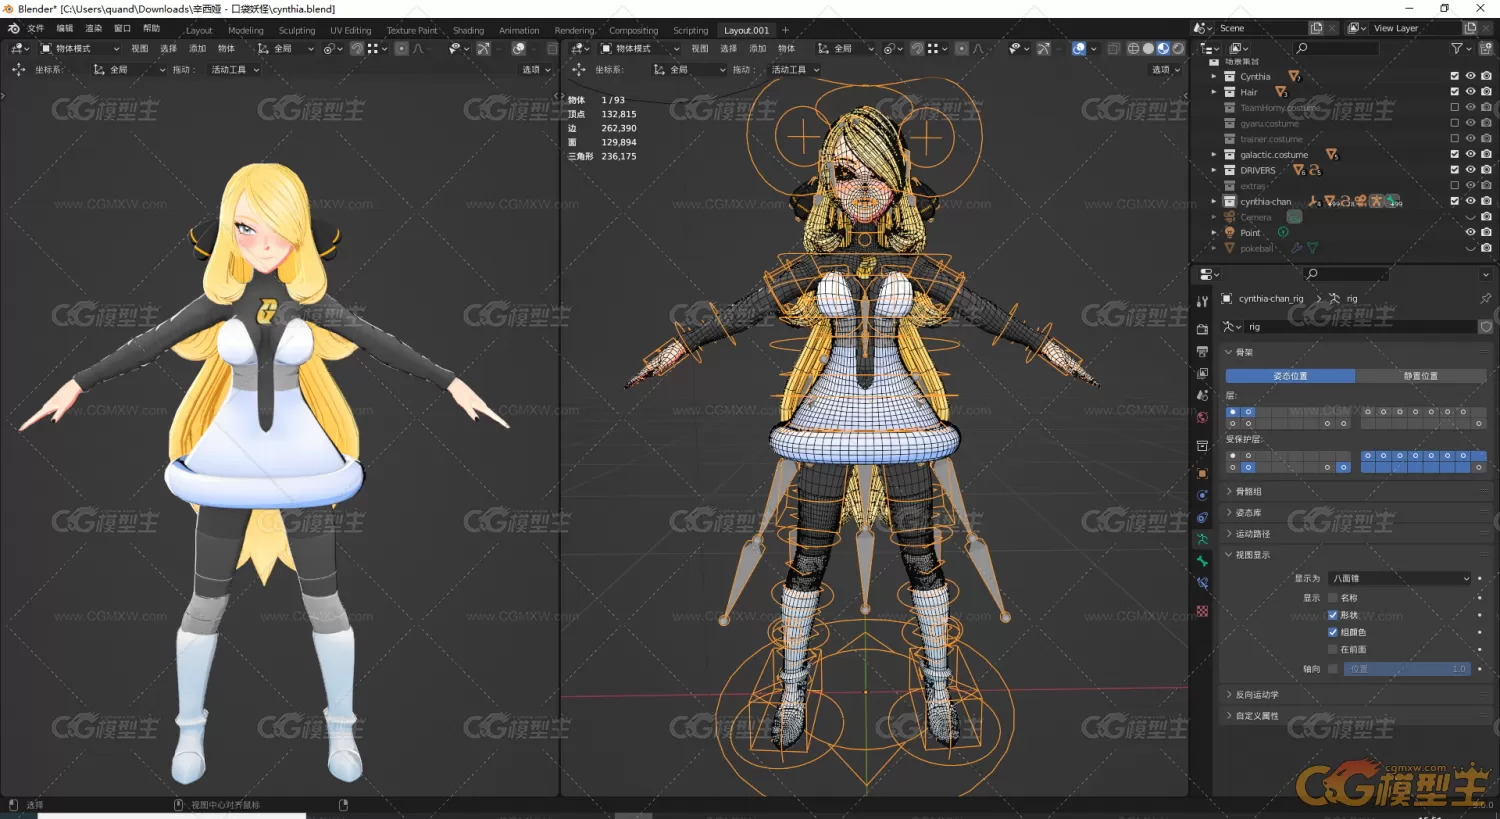Select solid shading in right viewport
The image size is (1500, 819).
click(1148, 48)
